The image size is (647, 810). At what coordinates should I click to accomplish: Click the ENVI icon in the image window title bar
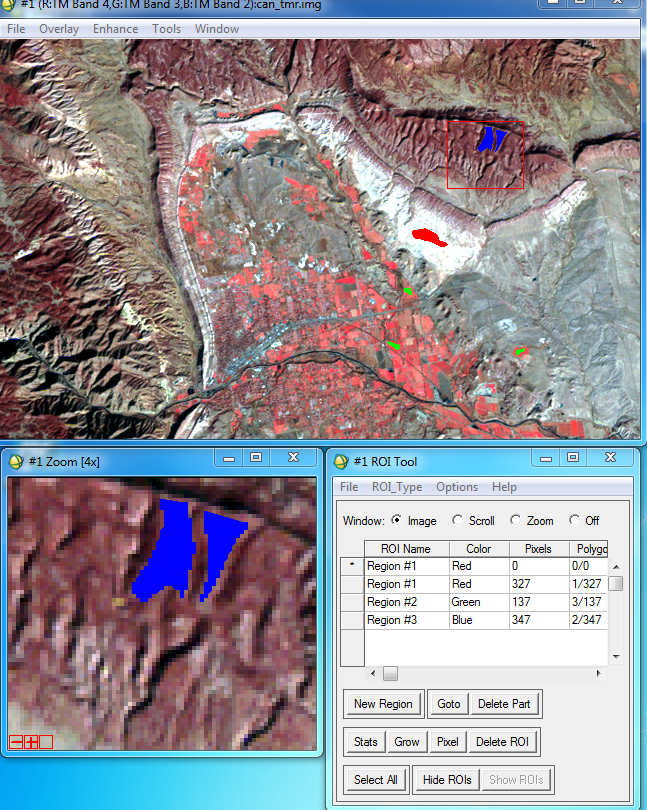(x=8, y=4)
